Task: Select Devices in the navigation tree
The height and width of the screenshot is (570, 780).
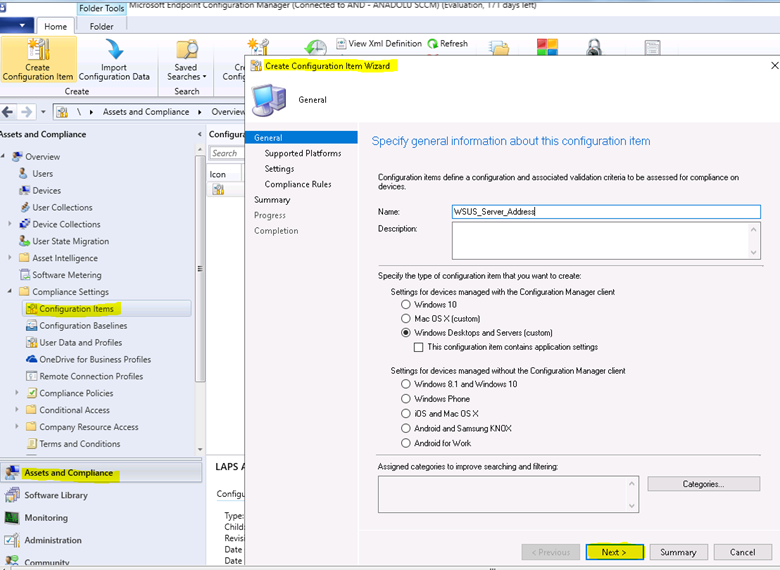Action: [46, 190]
